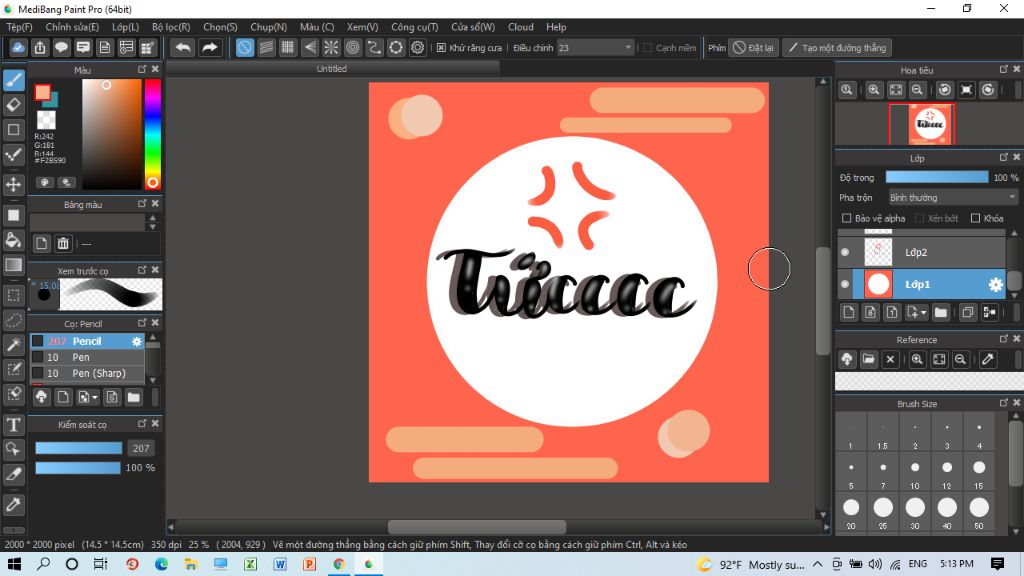Screen dimensions: 1024x576
Task: Select the Eyedropper tool
Action: click(14, 504)
